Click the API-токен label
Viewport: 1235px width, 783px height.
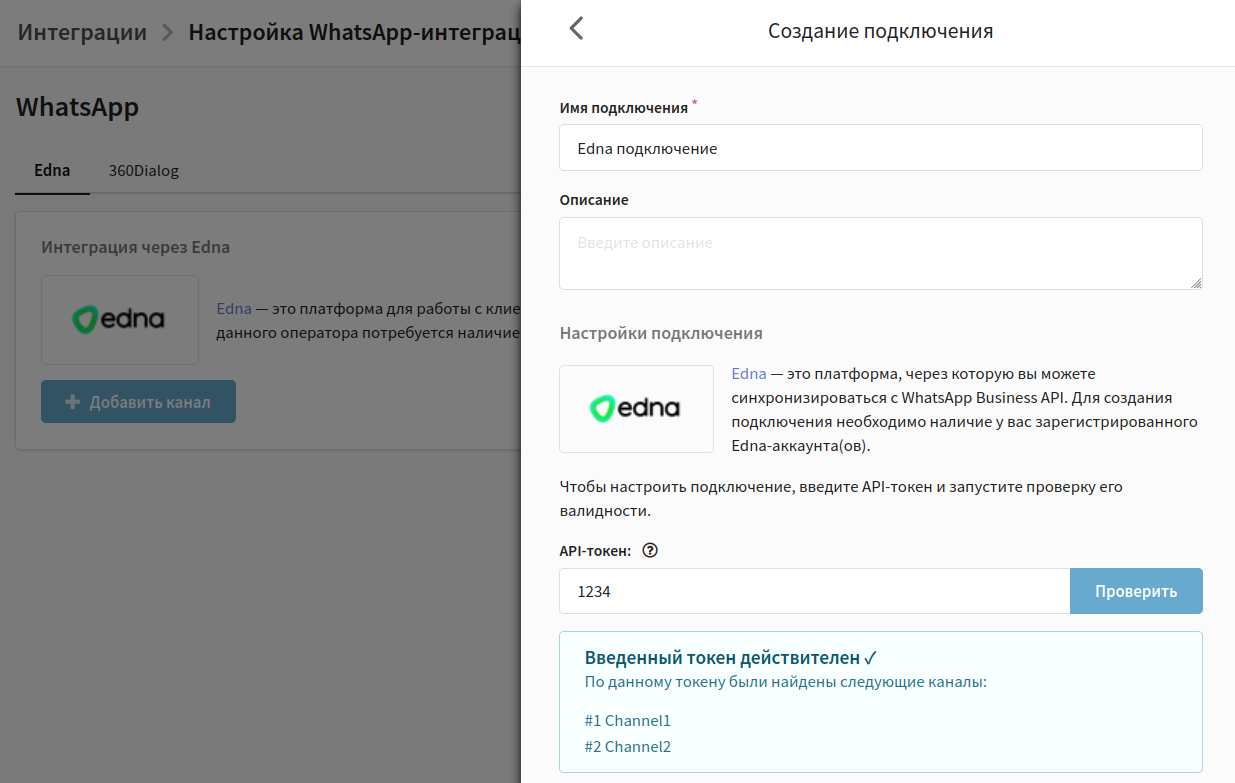click(595, 550)
